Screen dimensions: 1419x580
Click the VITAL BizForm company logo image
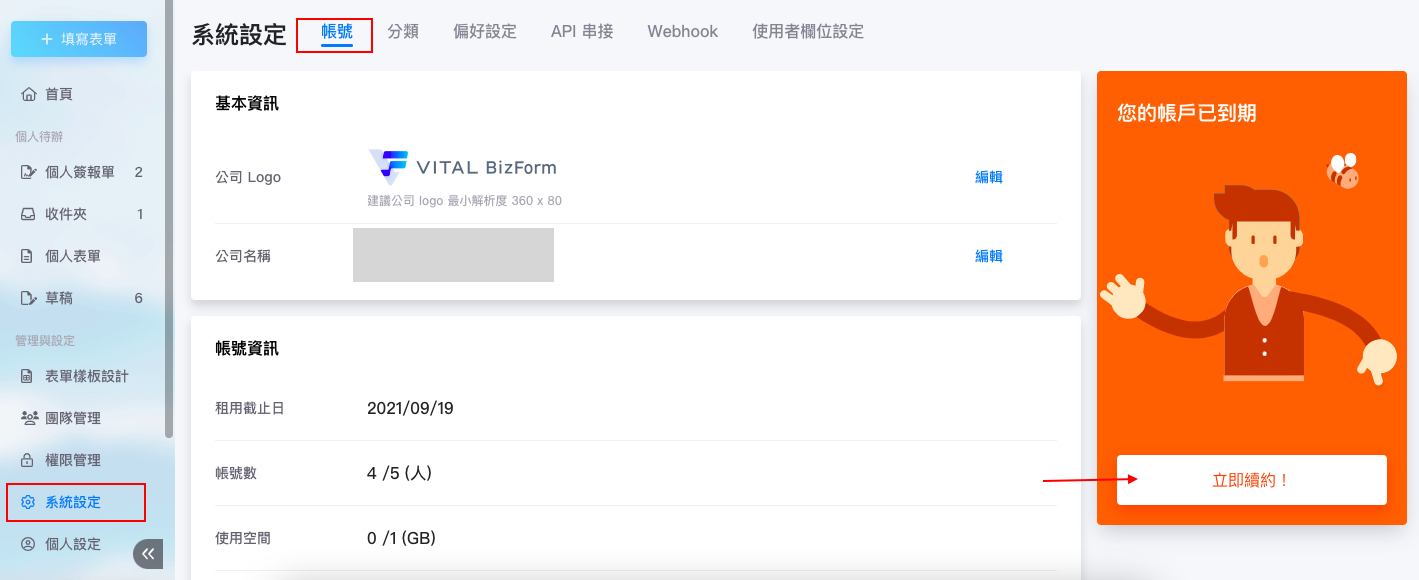(x=462, y=167)
